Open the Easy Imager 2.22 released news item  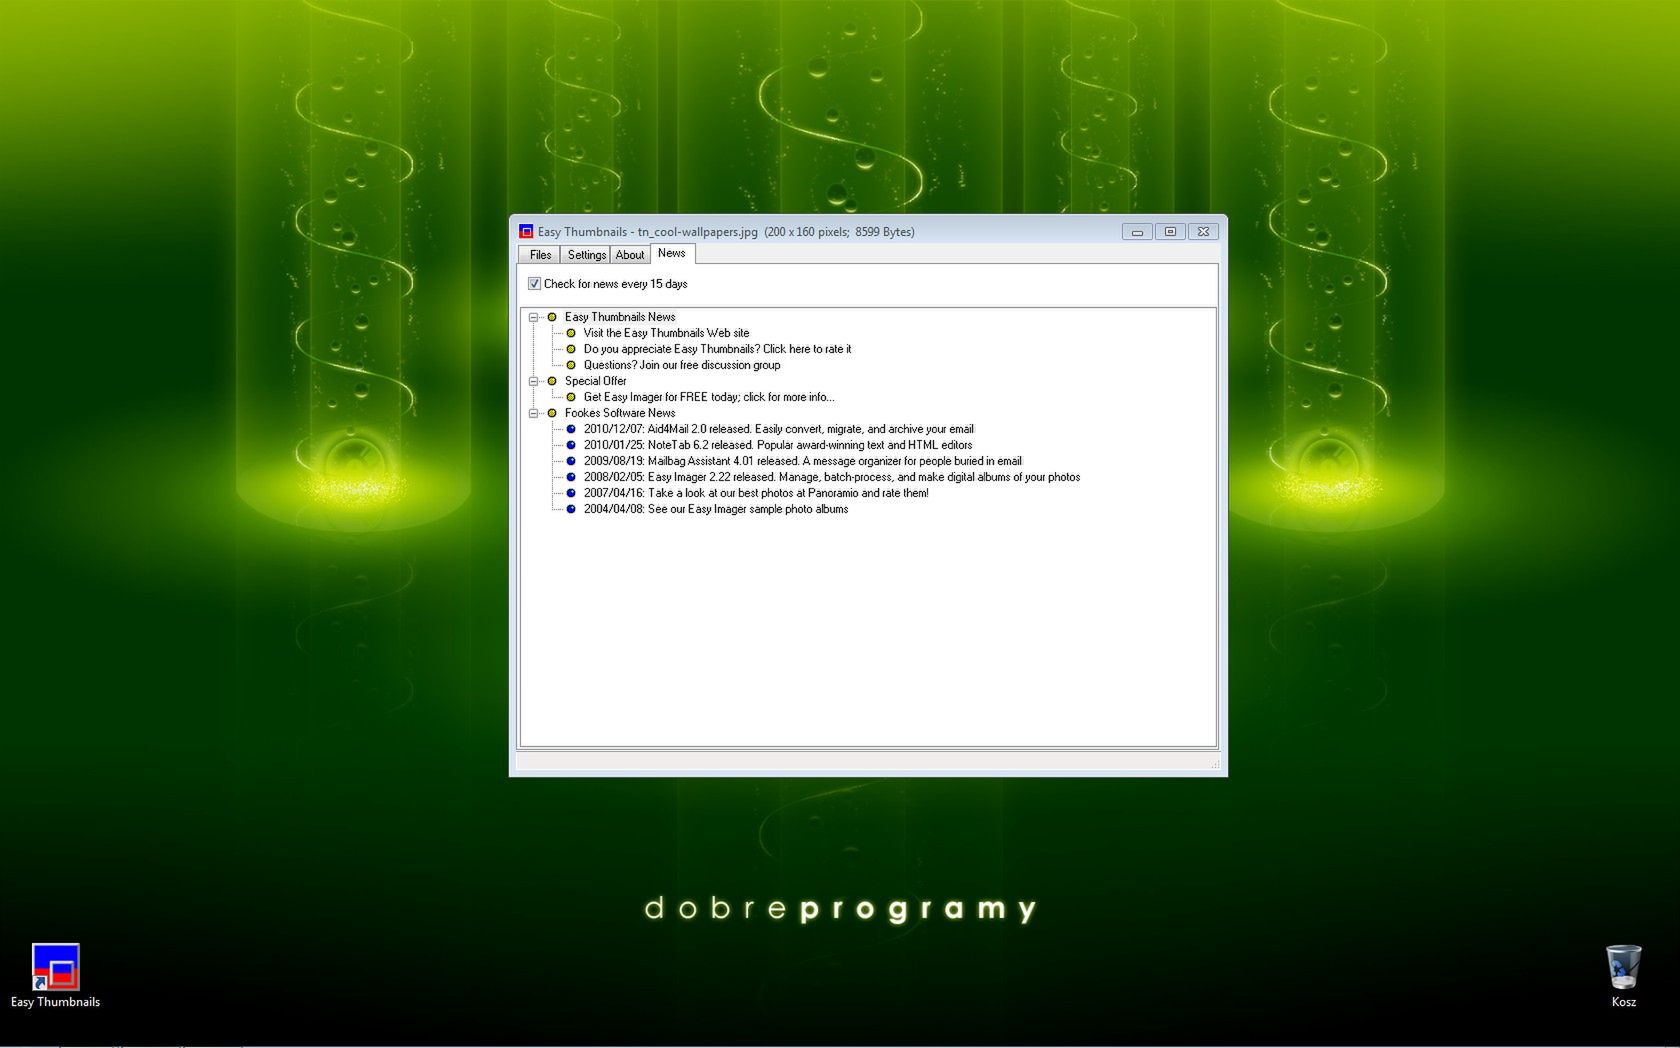coord(832,477)
